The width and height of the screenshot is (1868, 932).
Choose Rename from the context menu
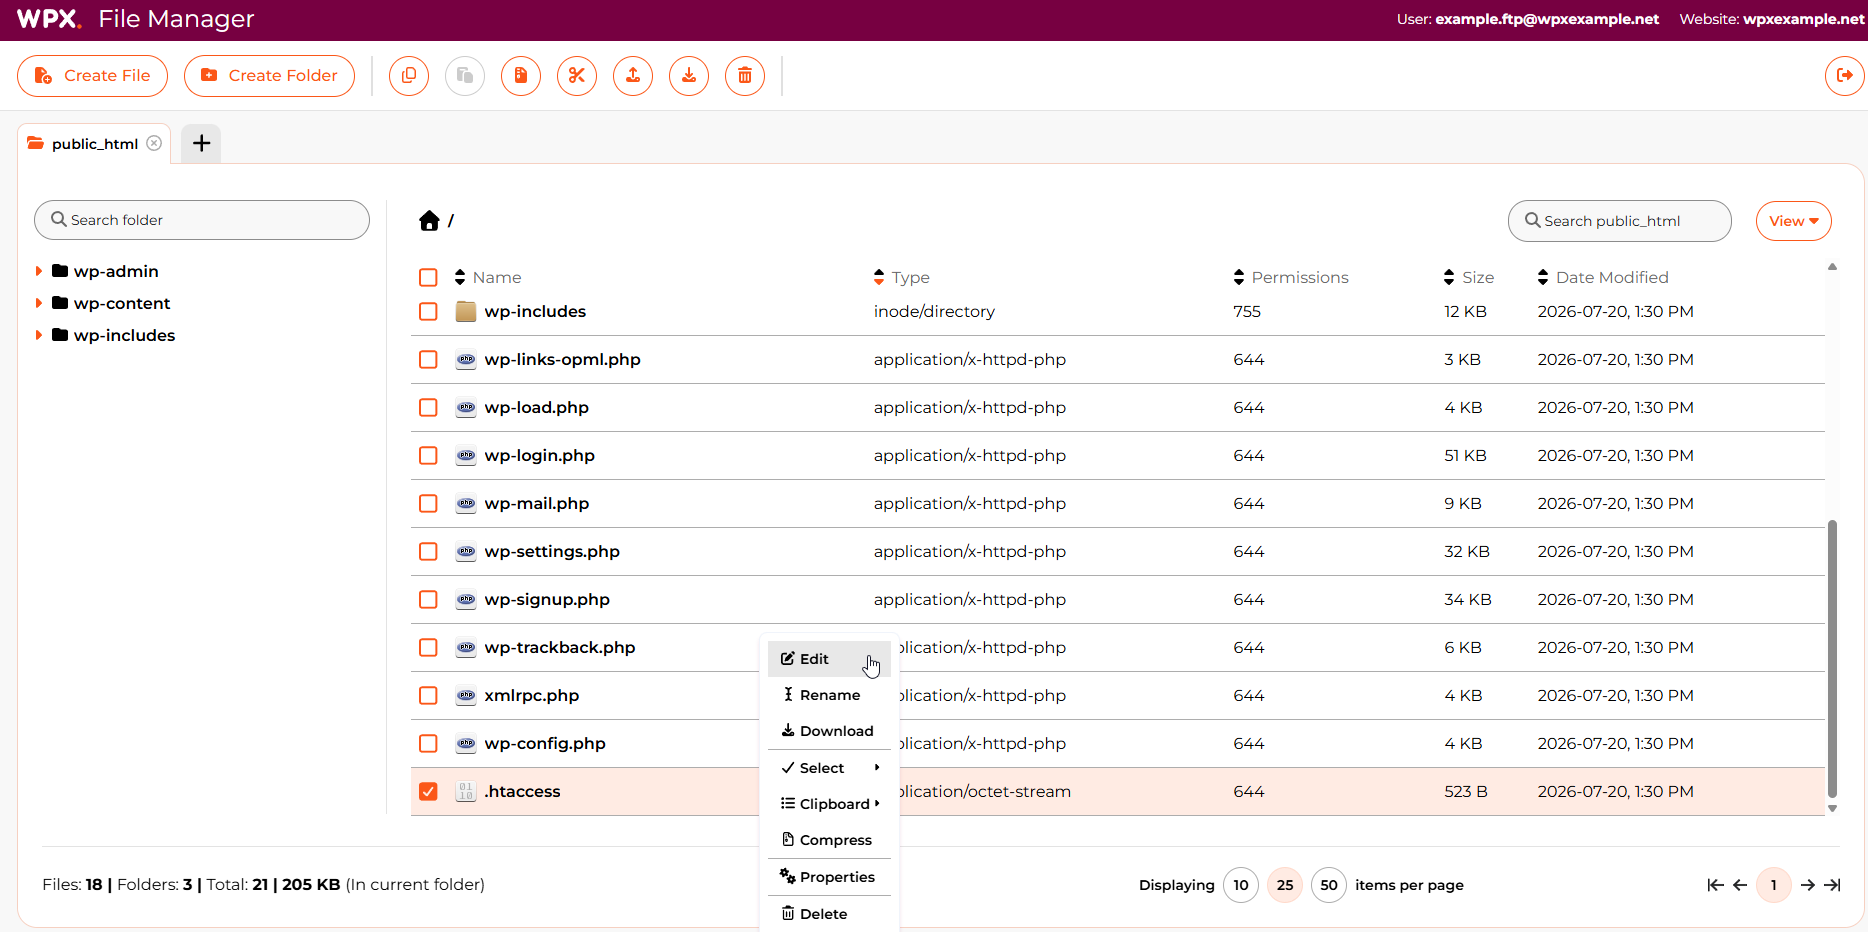click(x=829, y=695)
